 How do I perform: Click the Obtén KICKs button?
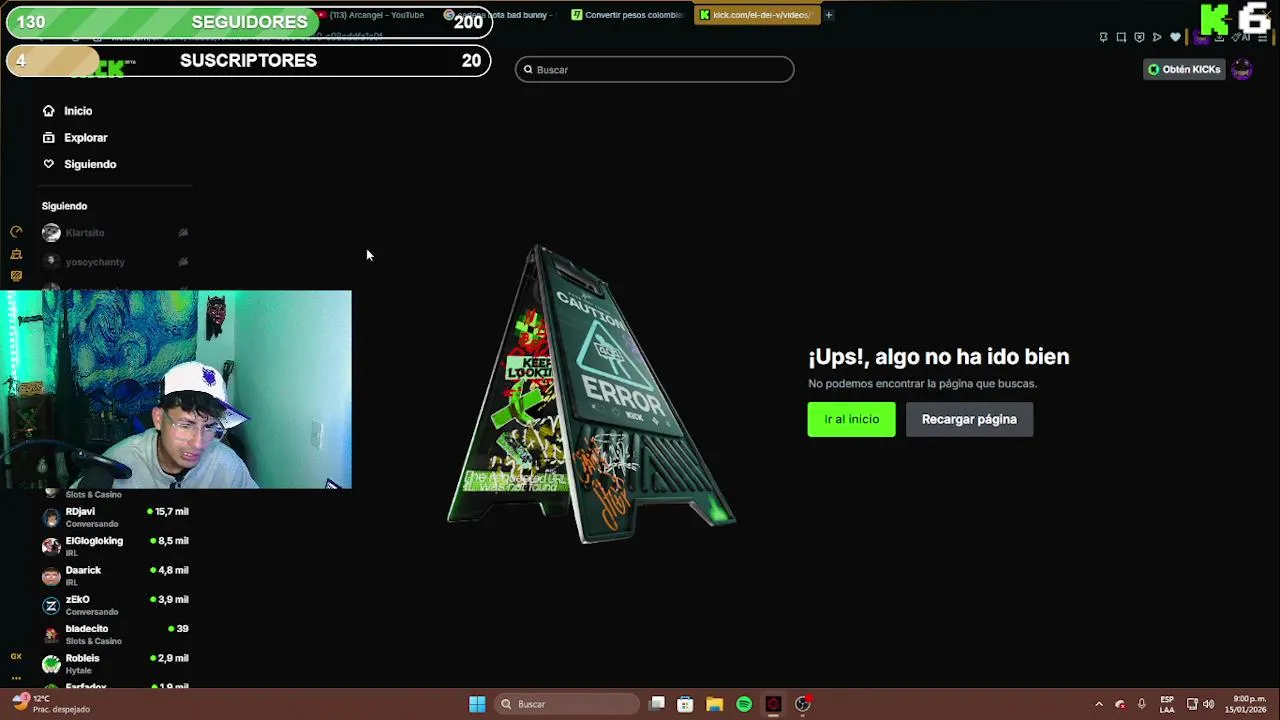[1184, 70]
